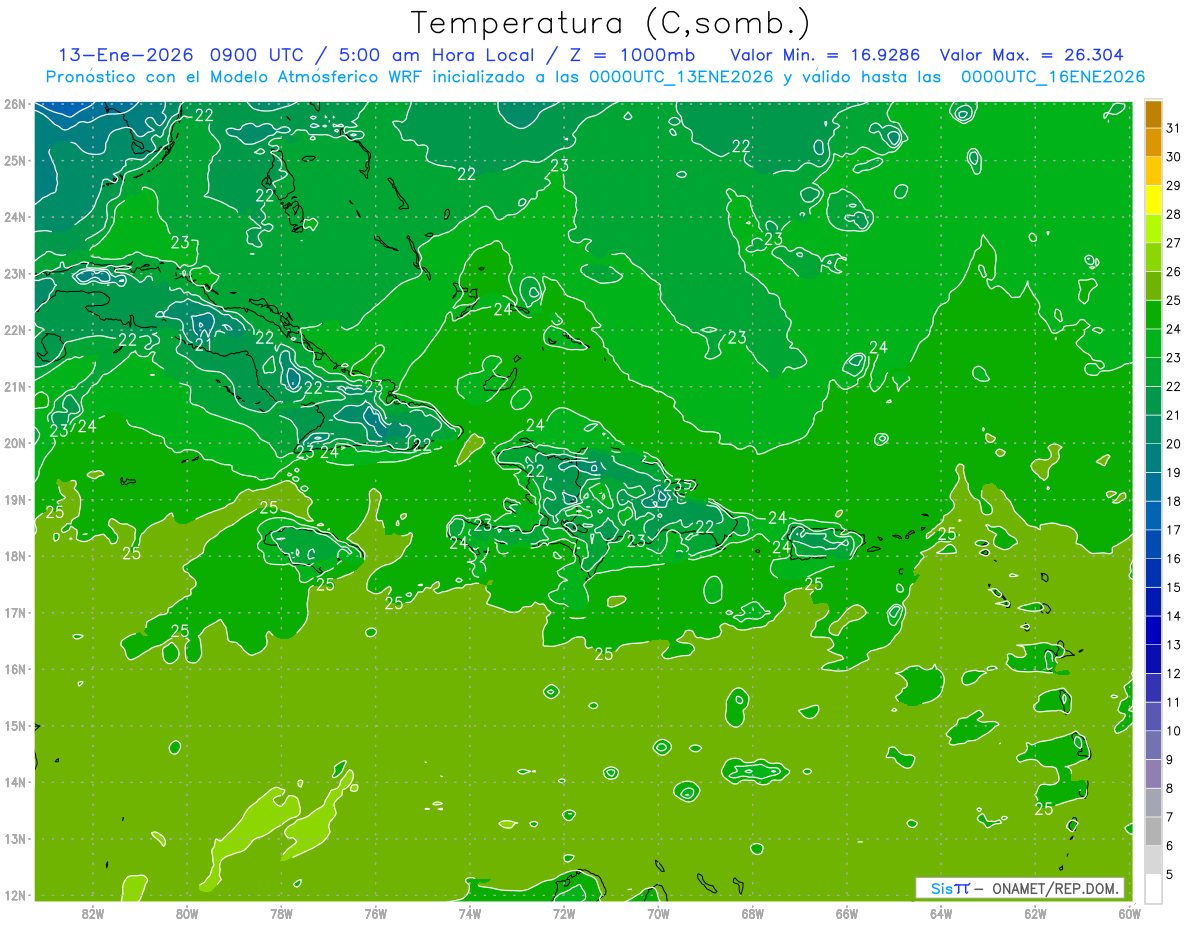Click the 'Valor Max. = 26.304' value

(x=1031, y=54)
